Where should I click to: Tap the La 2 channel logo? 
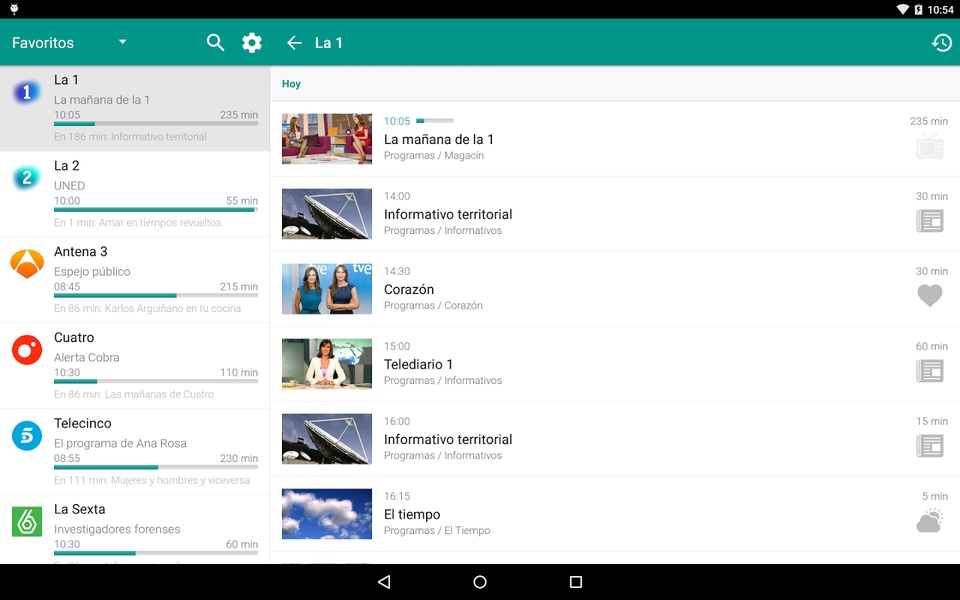[26, 178]
